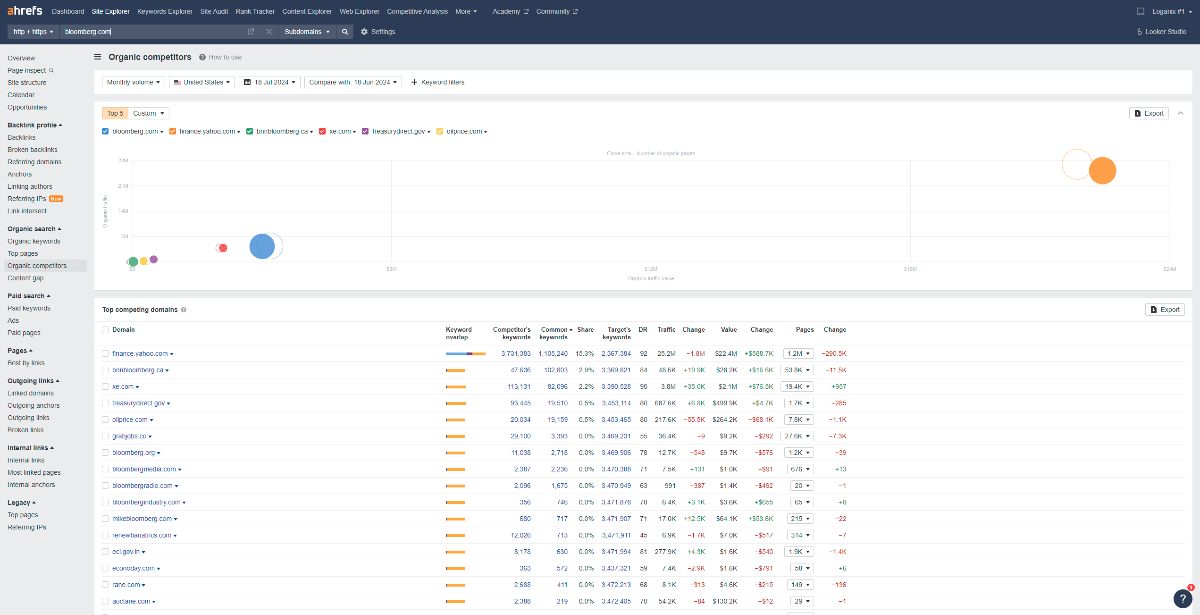Open URL in new tab icon

coord(251,31)
